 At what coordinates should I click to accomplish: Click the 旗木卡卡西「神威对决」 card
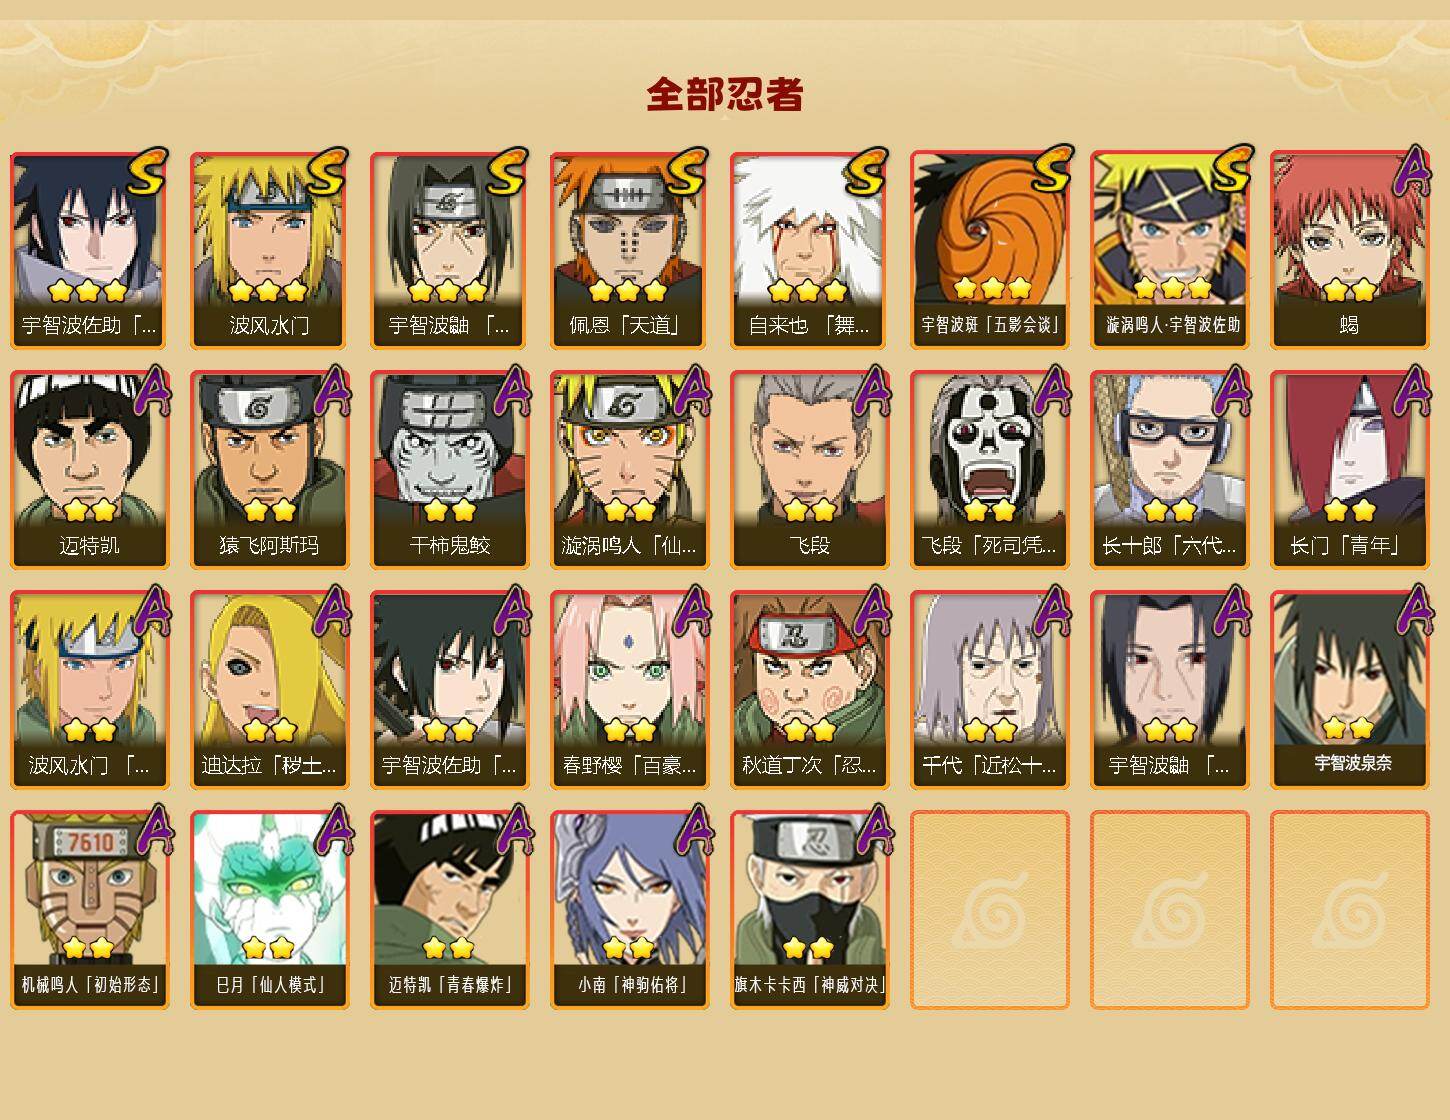(810, 910)
